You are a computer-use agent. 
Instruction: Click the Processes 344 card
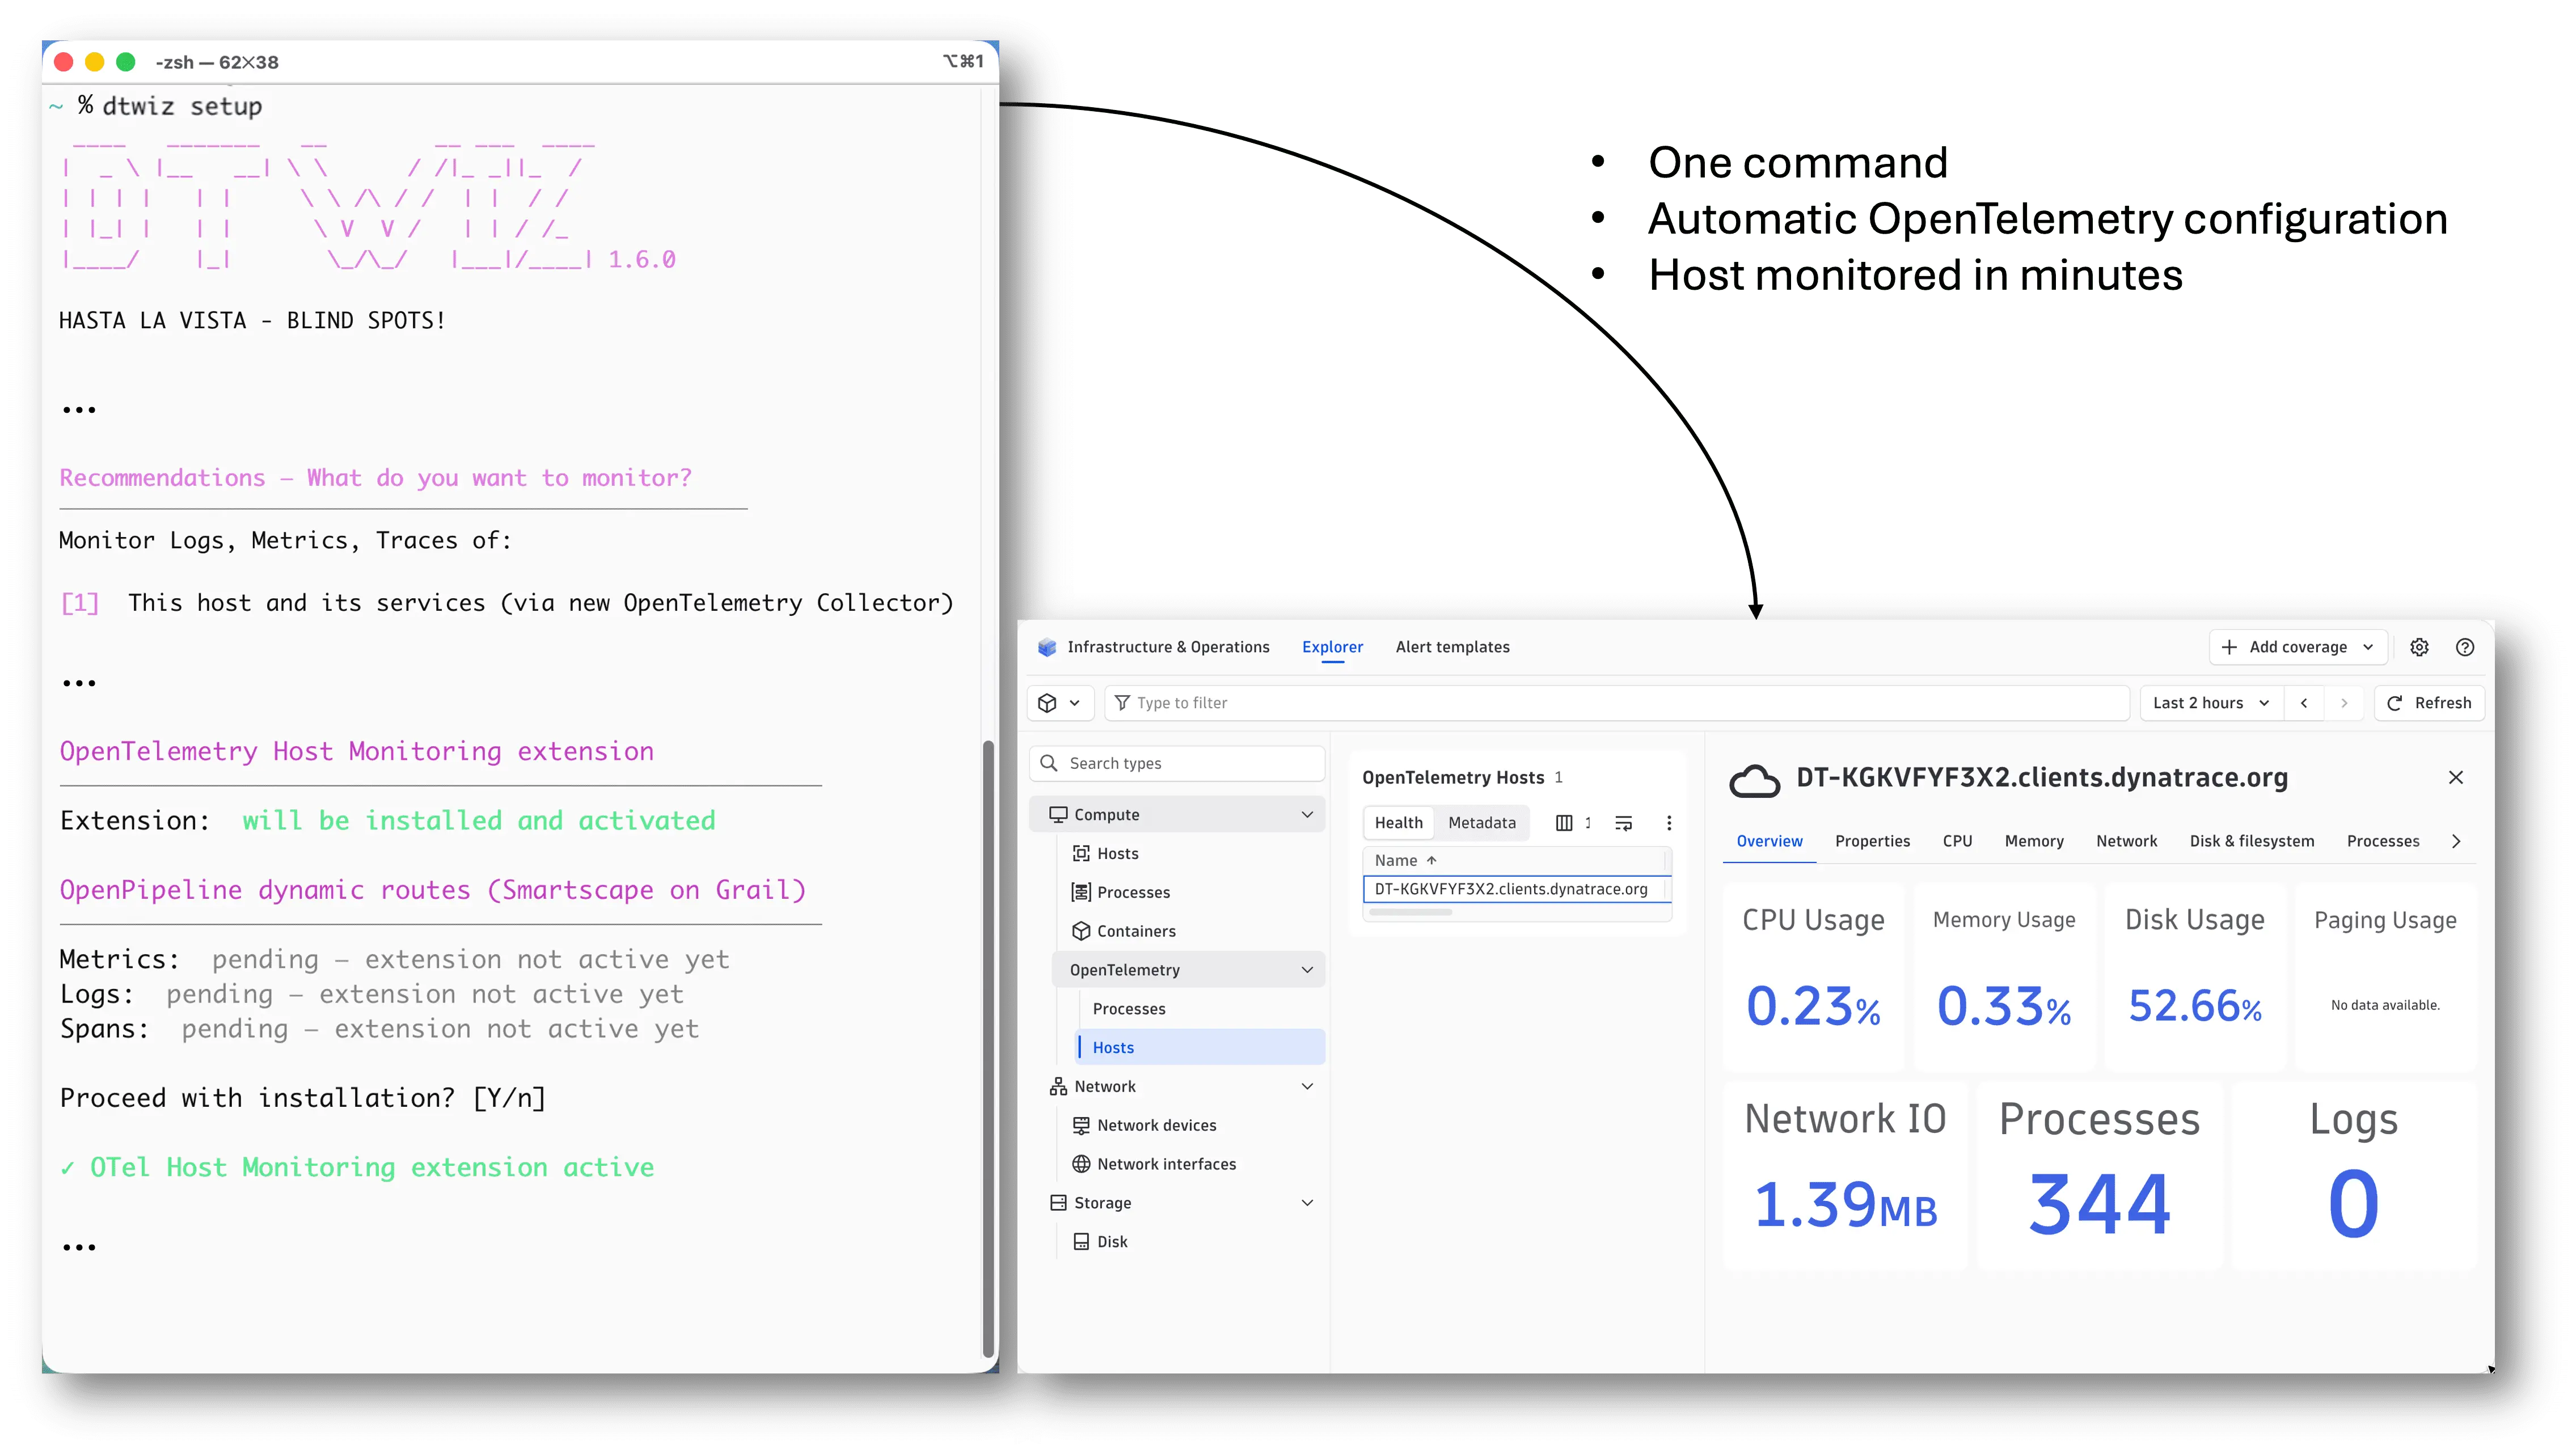tap(2099, 1175)
